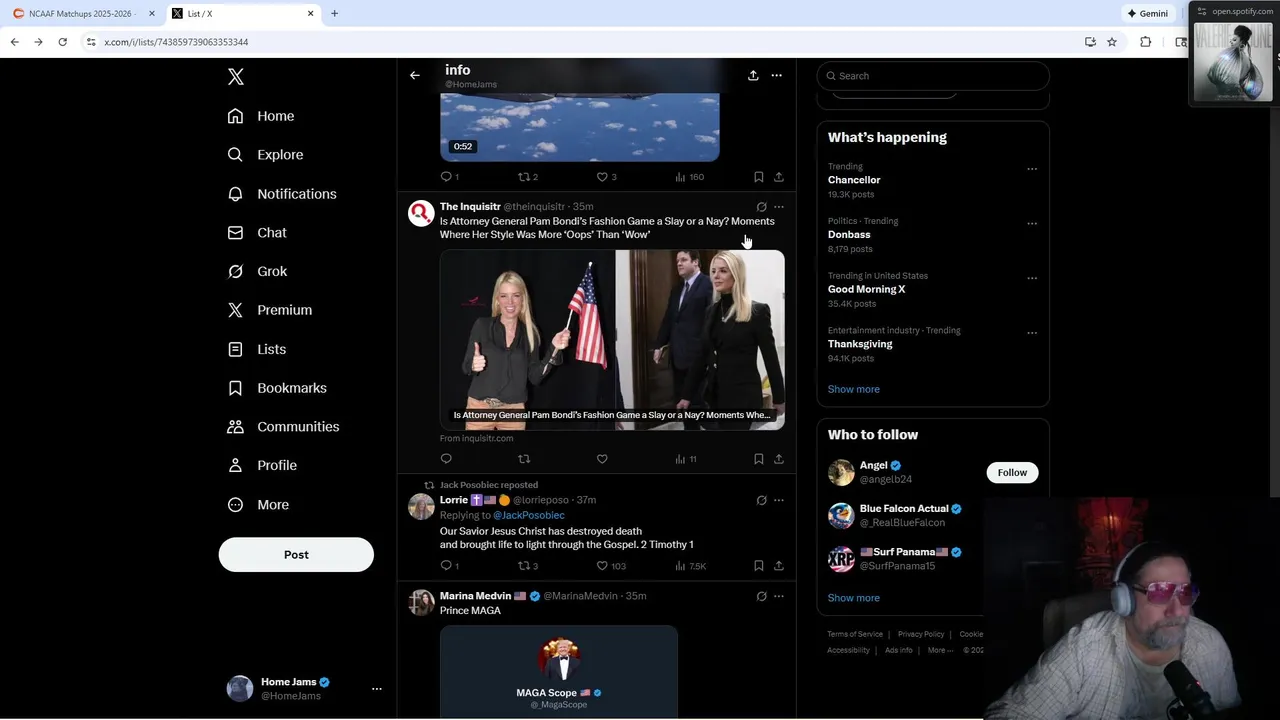Show more accounts in Who to follow

pos(854,598)
